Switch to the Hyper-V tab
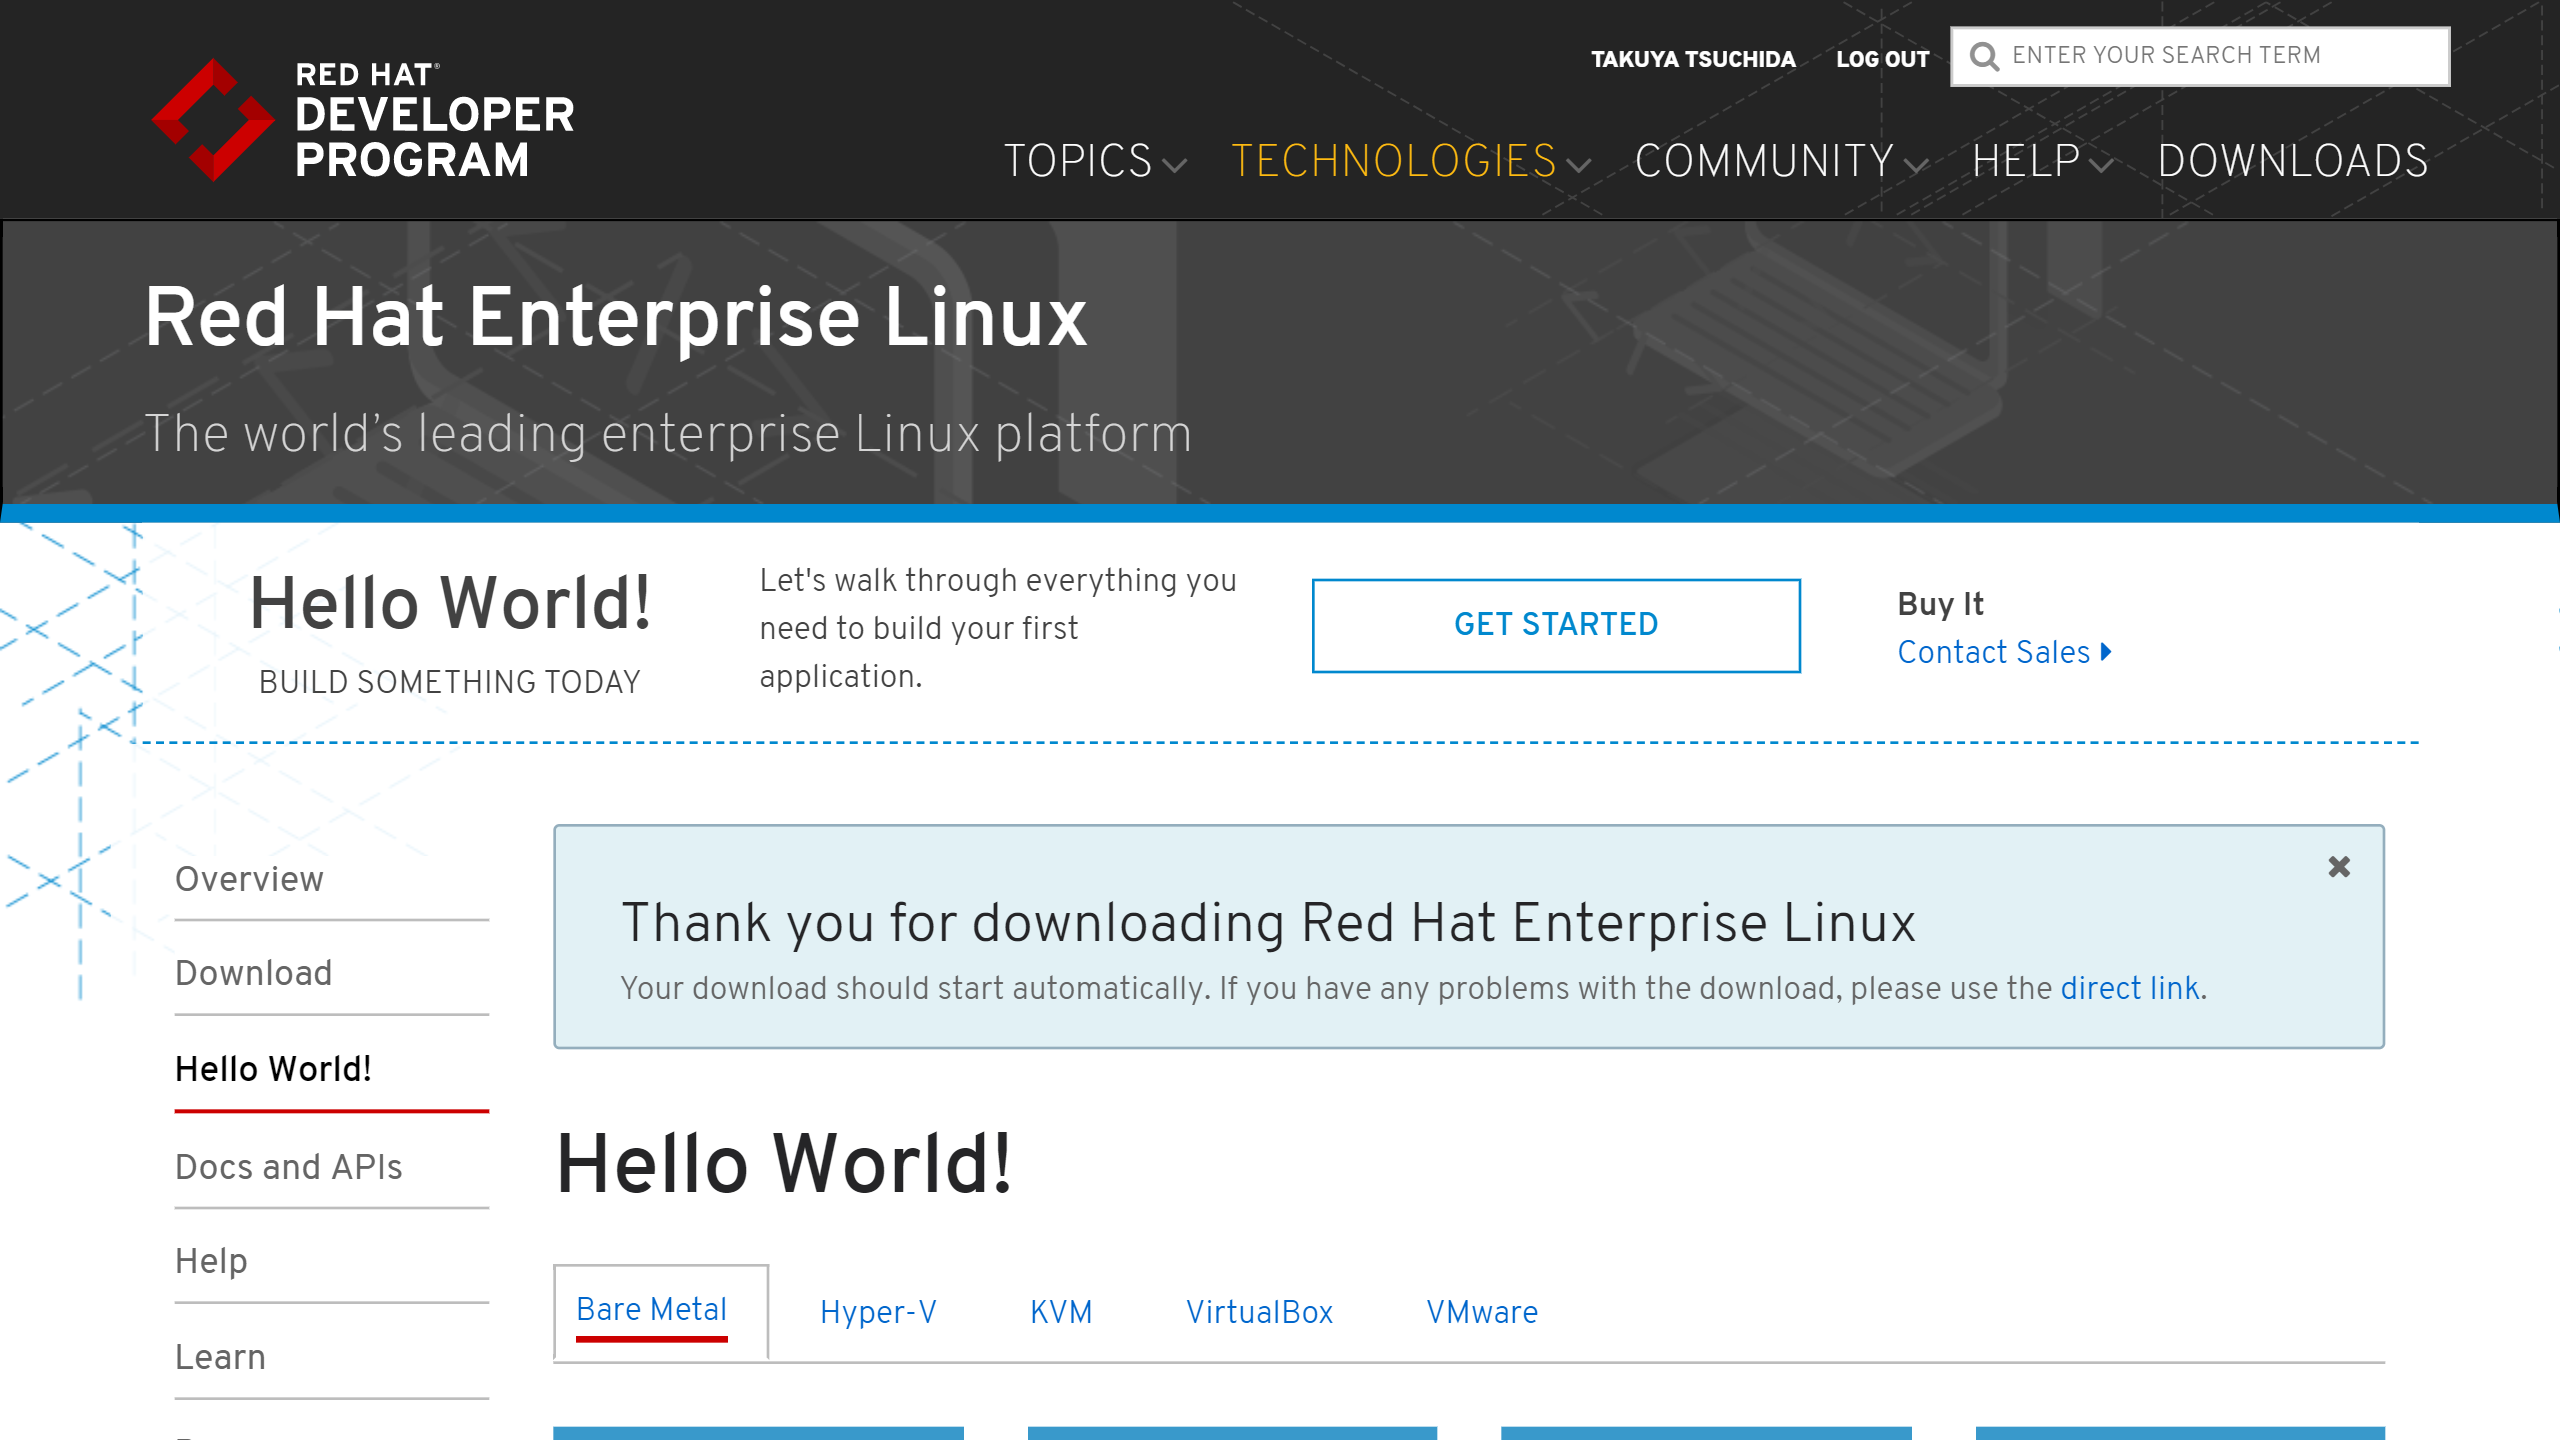 [878, 1311]
